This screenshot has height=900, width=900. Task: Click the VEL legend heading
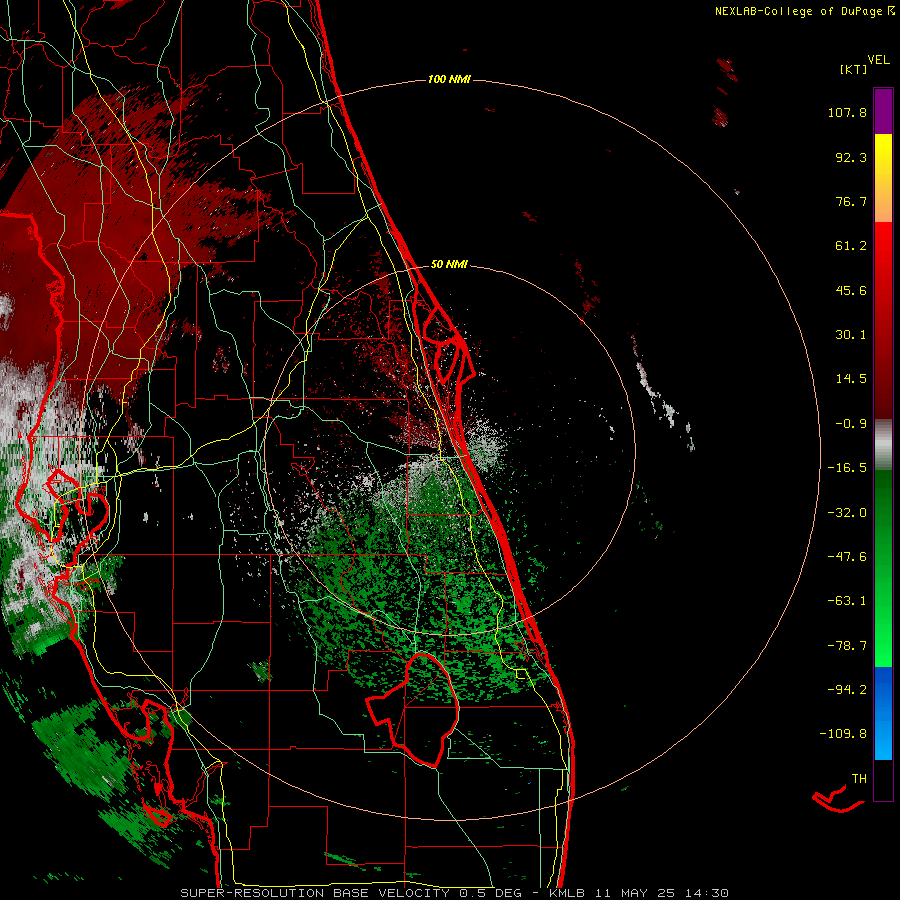pos(878,60)
